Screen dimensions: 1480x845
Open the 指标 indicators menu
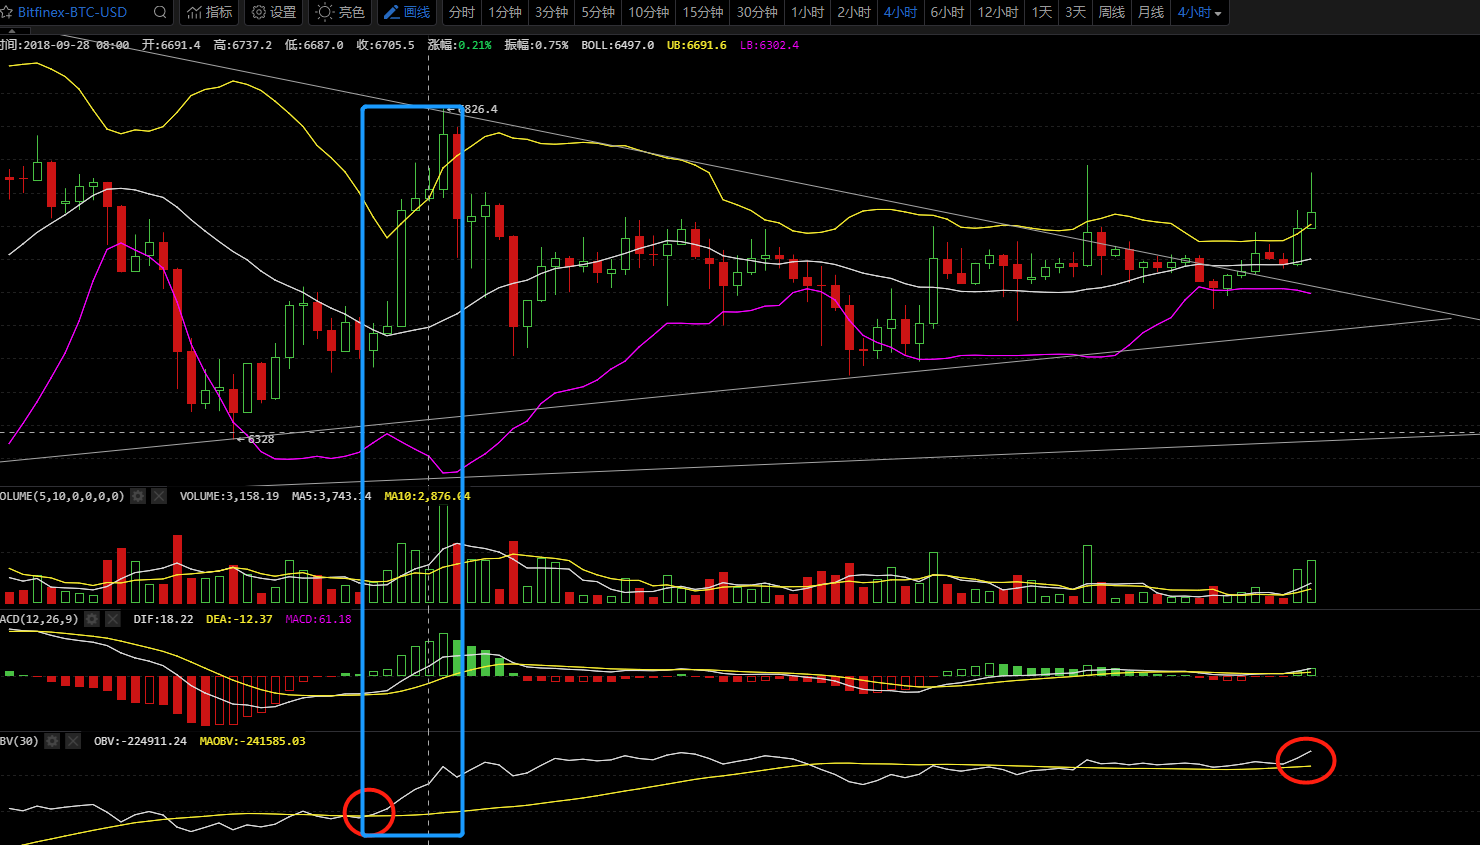pos(210,12)
